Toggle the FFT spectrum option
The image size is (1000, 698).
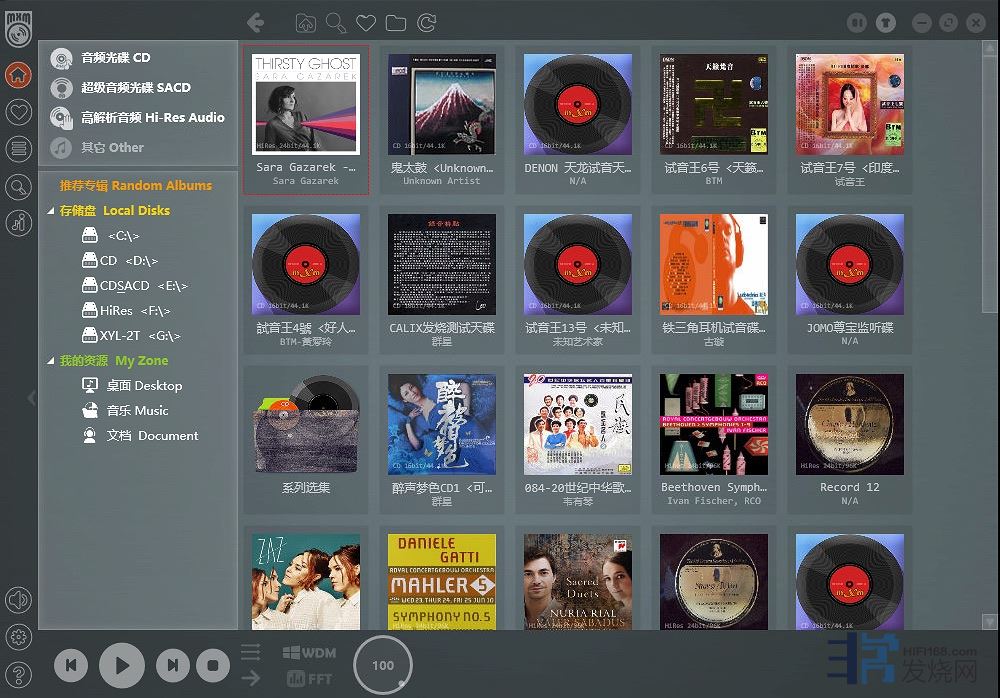[x=310, y=679]
